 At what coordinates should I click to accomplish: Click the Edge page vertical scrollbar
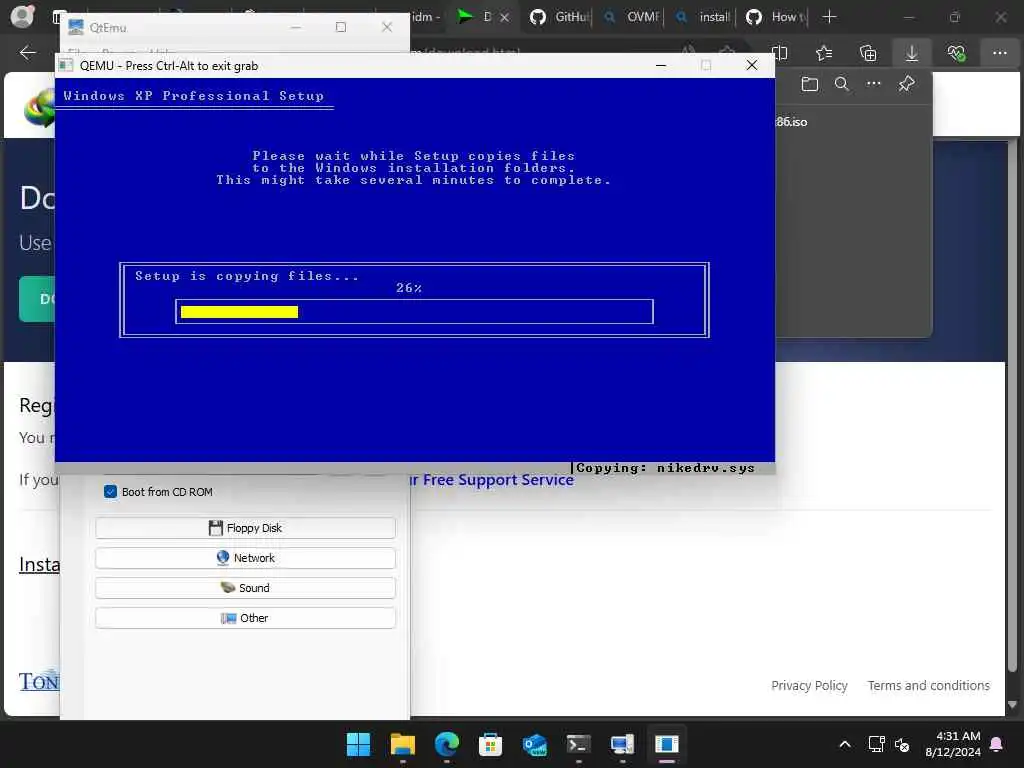pyautogui.click(x=1012, y=405)
